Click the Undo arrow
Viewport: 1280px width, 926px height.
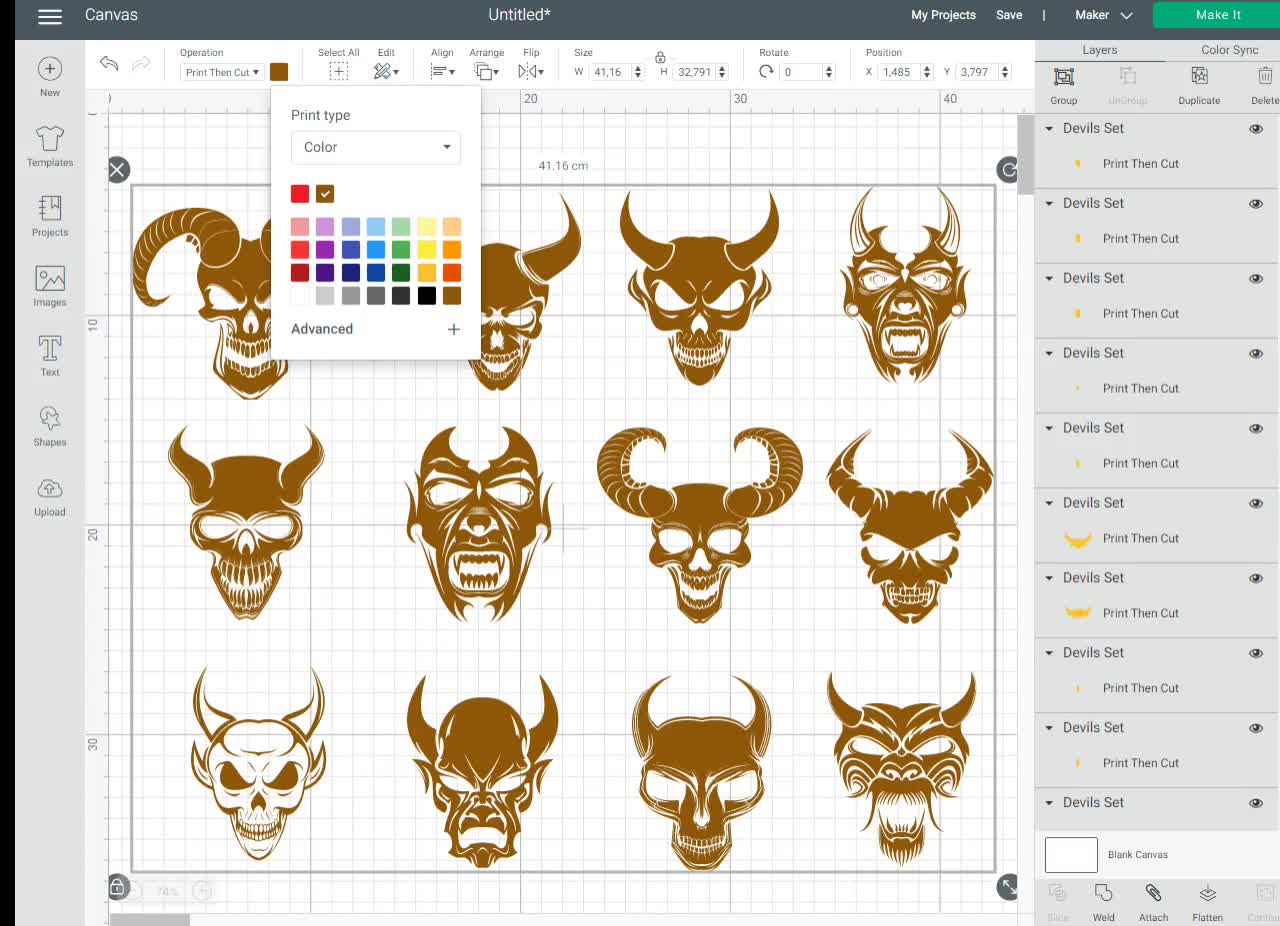109,64
